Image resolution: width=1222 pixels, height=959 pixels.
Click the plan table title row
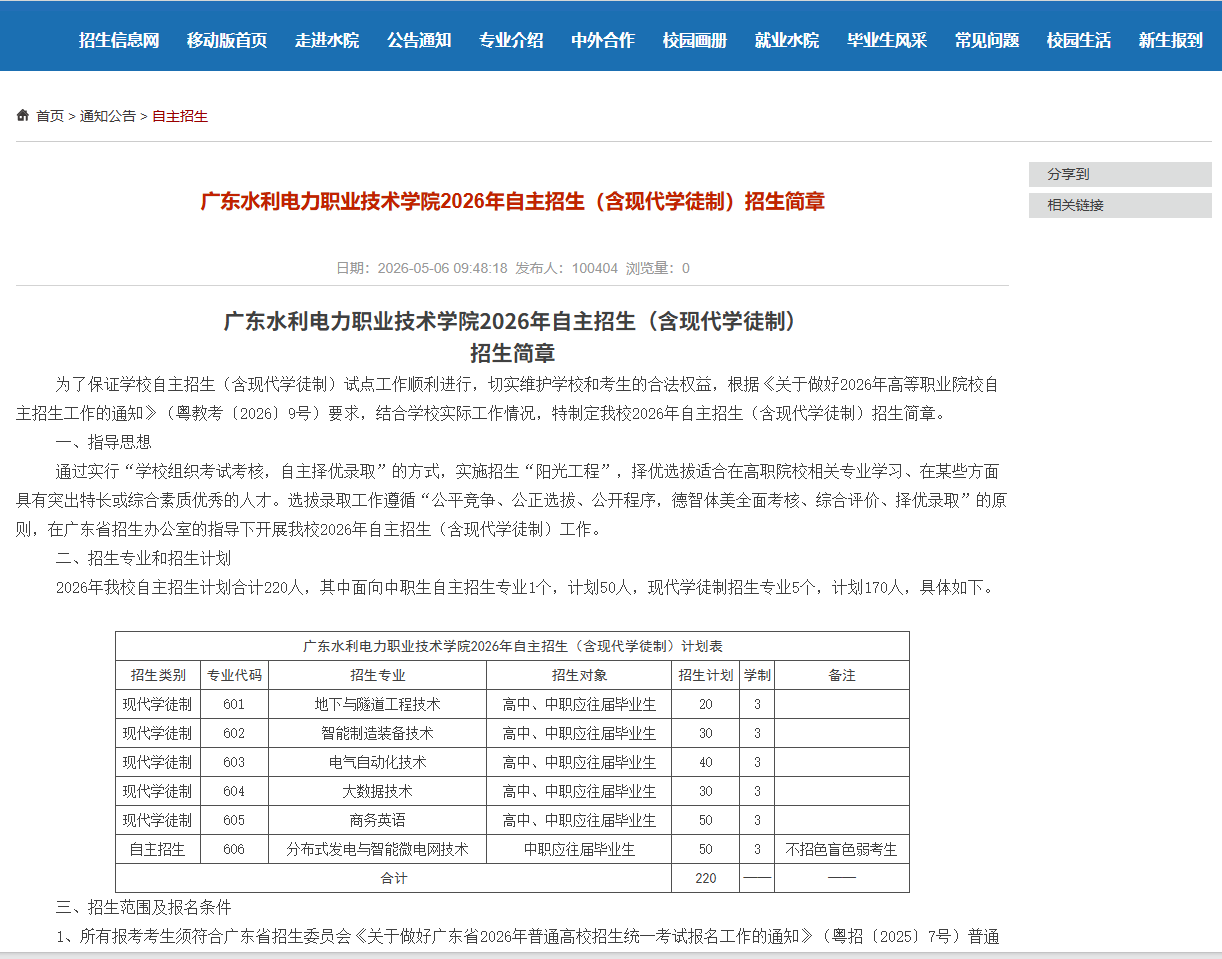coord(512,646)
